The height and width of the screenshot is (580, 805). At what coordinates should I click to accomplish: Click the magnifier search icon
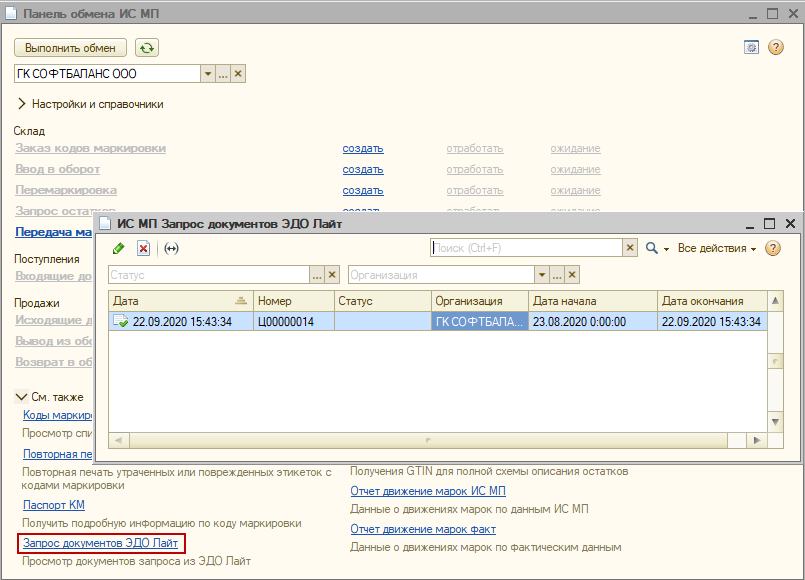click(x=651, y=248)
